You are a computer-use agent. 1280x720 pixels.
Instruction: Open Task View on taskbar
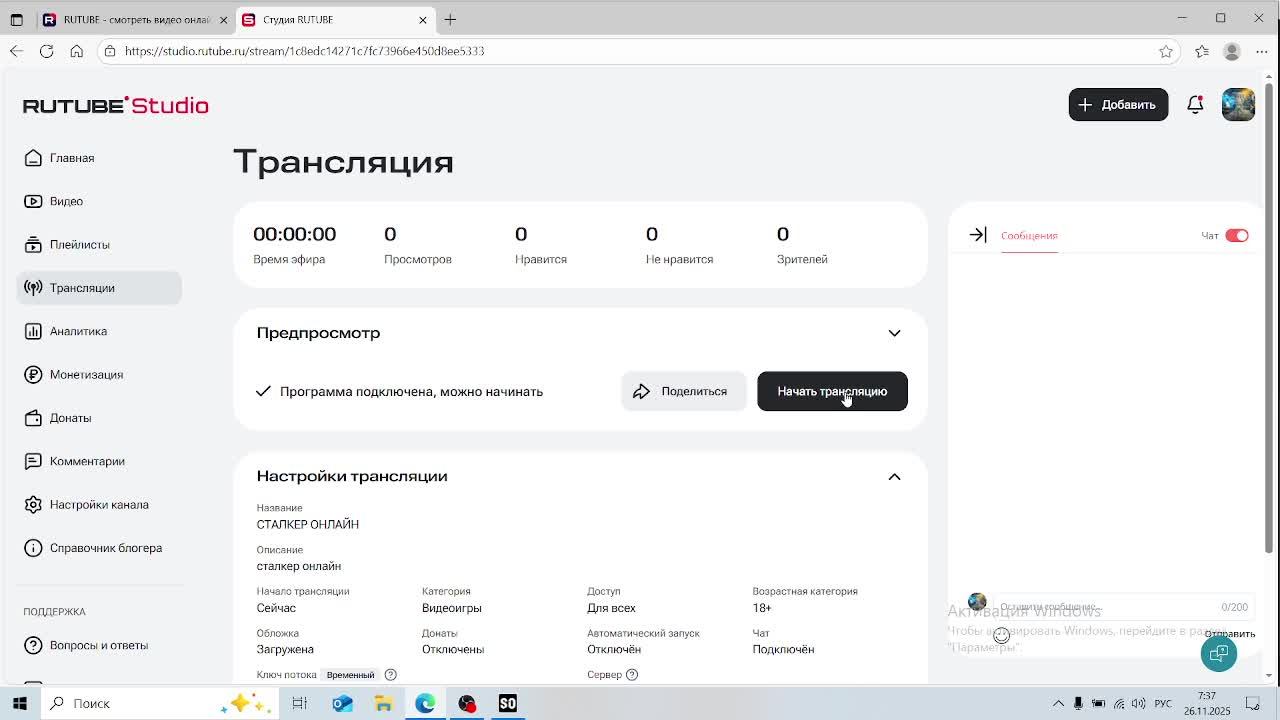coord(299,703)
